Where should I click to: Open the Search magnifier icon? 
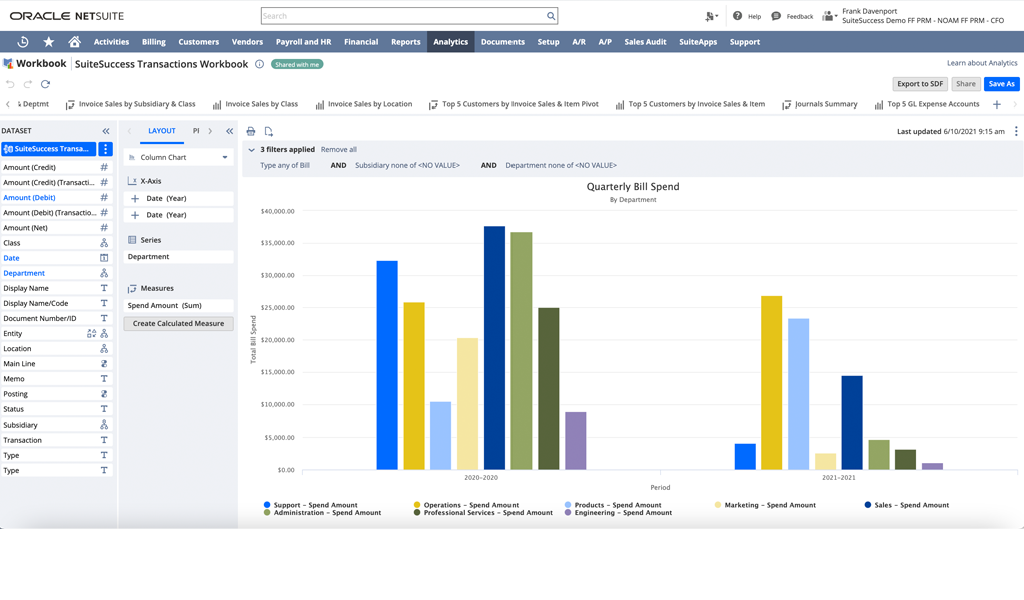pos(549,16)
